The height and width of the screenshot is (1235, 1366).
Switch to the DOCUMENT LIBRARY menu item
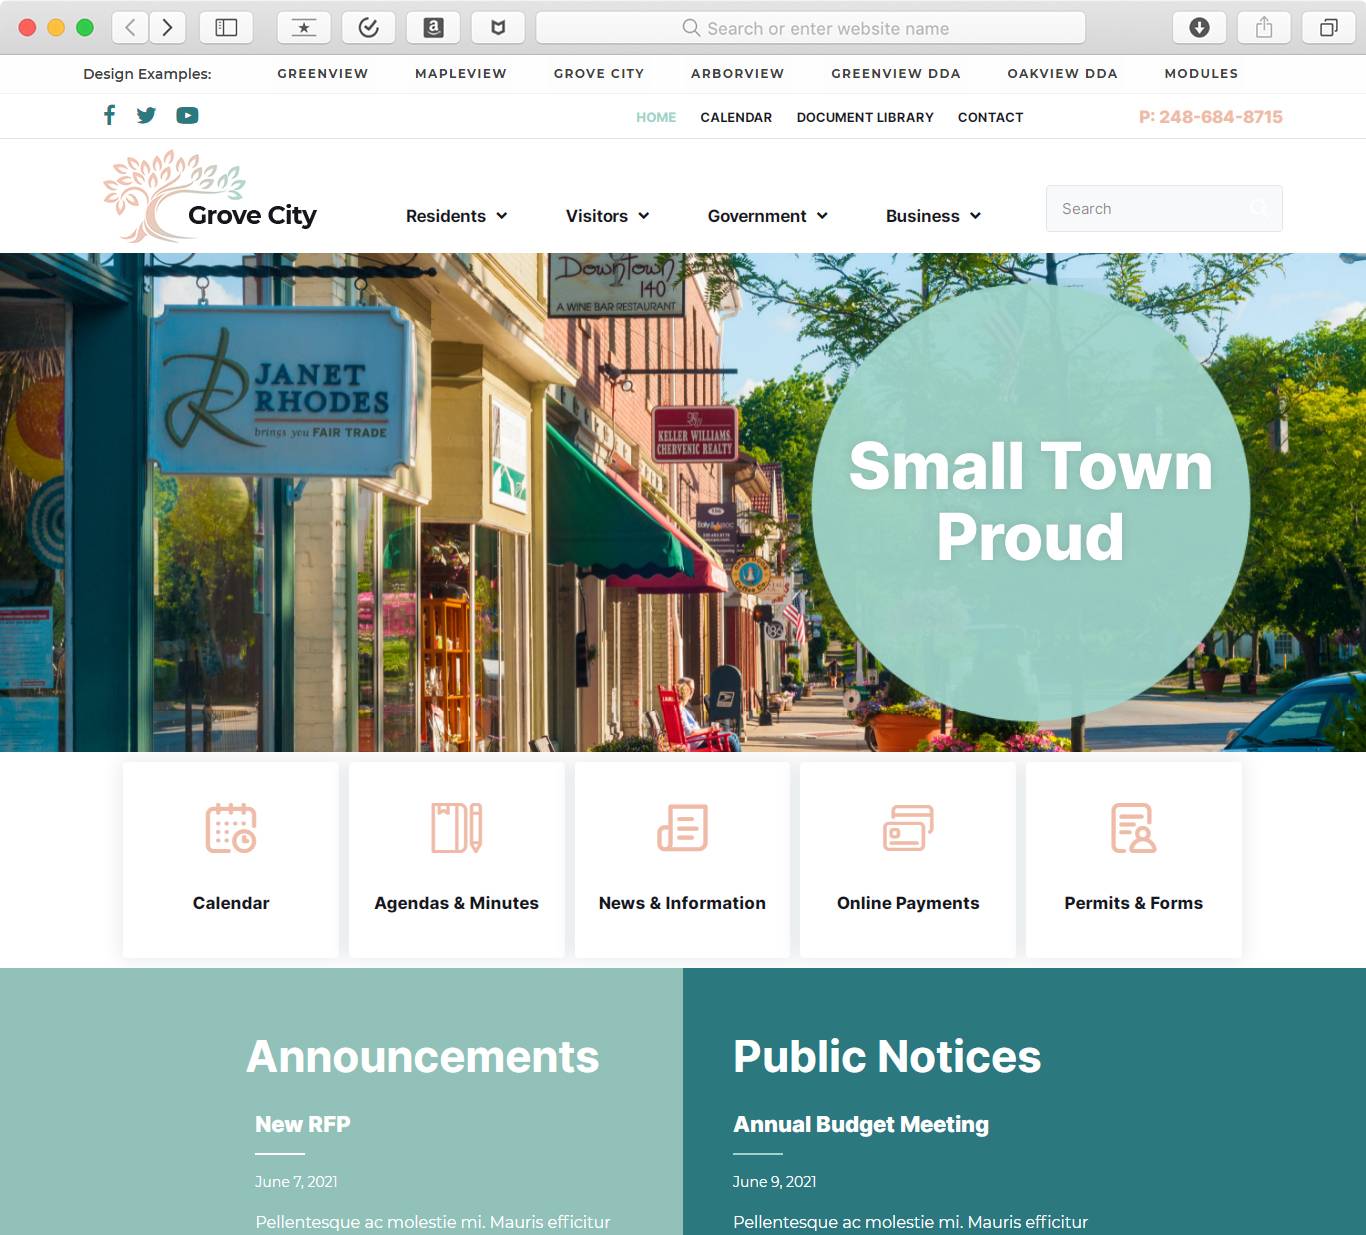tap(864, 117)
